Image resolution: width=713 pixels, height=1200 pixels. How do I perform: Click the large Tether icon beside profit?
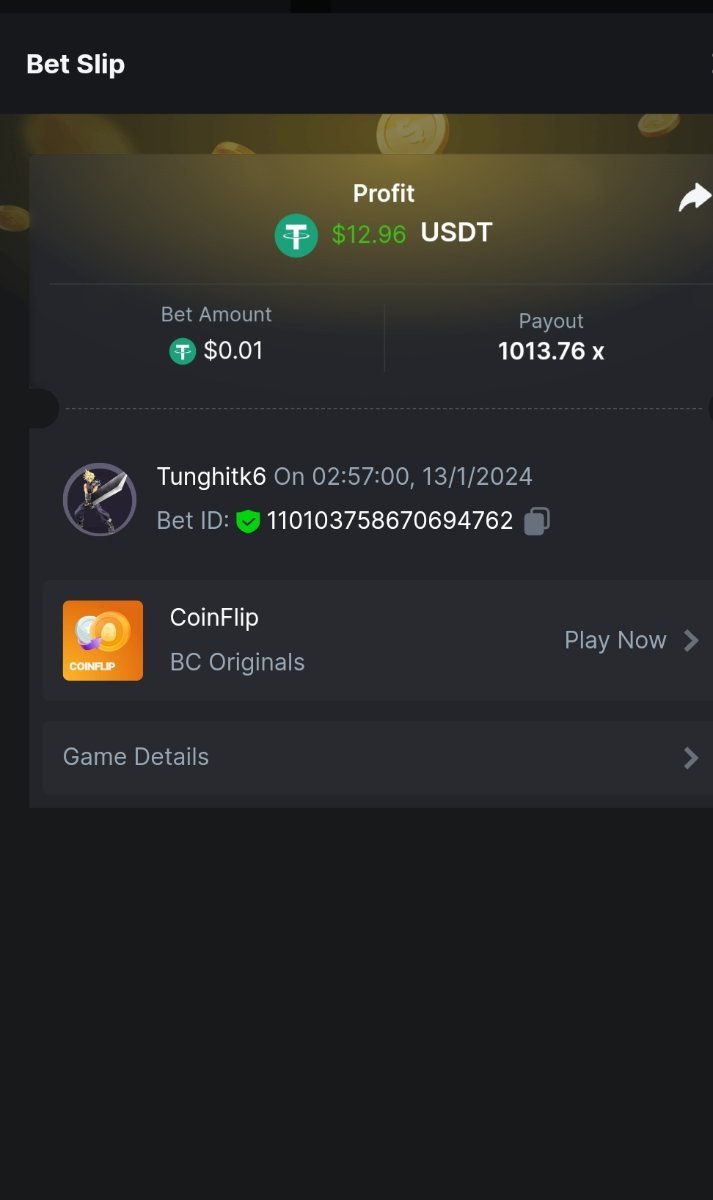click(296, 235)
